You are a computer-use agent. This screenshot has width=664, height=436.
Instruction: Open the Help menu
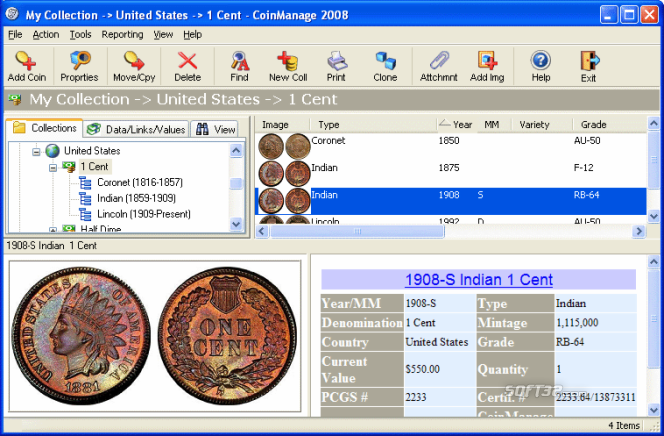[x=192, y=35]
